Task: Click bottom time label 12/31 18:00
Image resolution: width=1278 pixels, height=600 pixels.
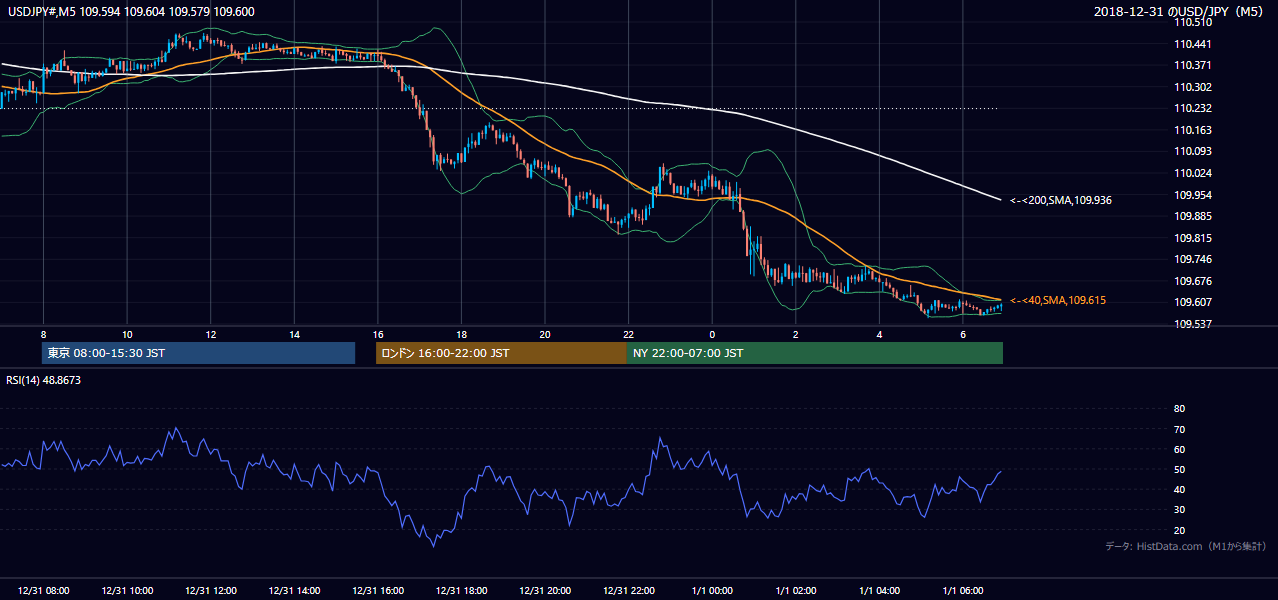Action: click(x=461, y=591)
